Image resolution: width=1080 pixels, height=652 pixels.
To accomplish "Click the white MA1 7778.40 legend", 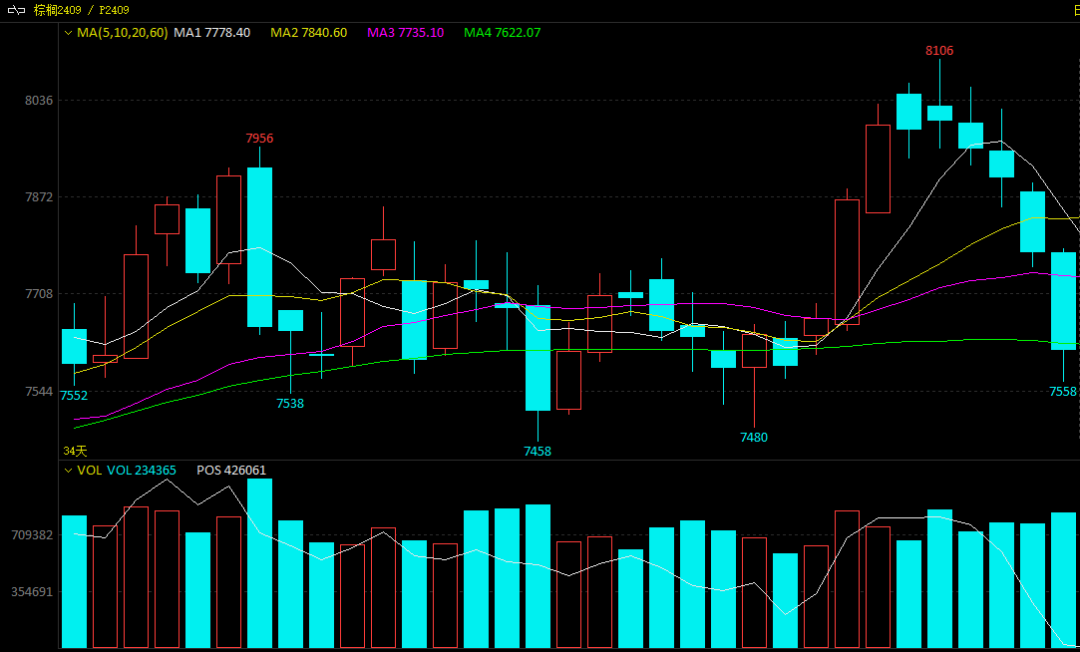I will click(212, 32).
